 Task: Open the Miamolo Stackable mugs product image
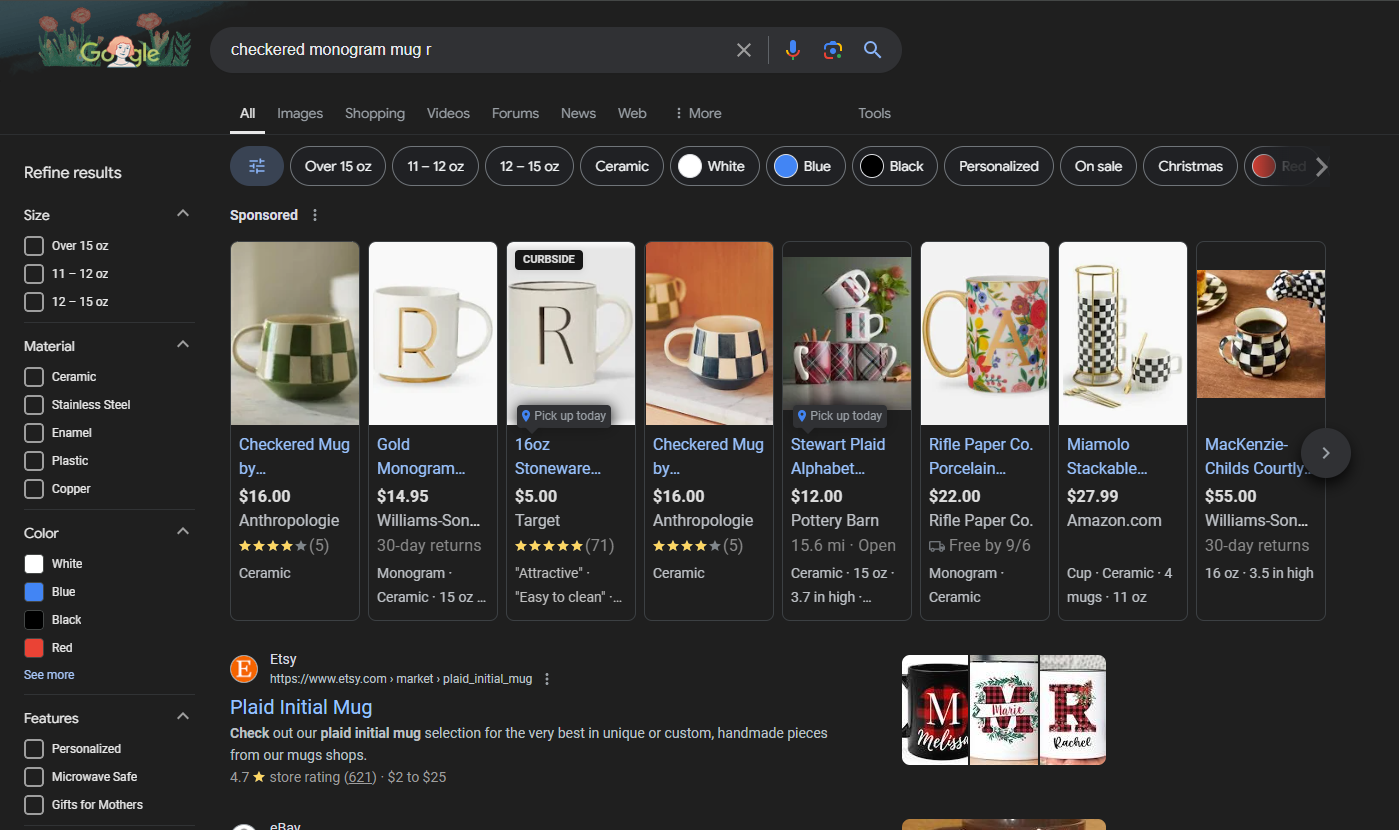point(1123,333)
